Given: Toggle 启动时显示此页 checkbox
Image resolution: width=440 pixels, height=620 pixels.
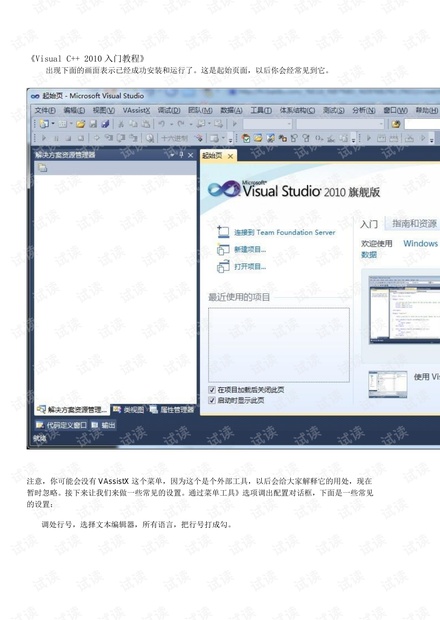Looking at the screenshot, I should pos(212,401).
